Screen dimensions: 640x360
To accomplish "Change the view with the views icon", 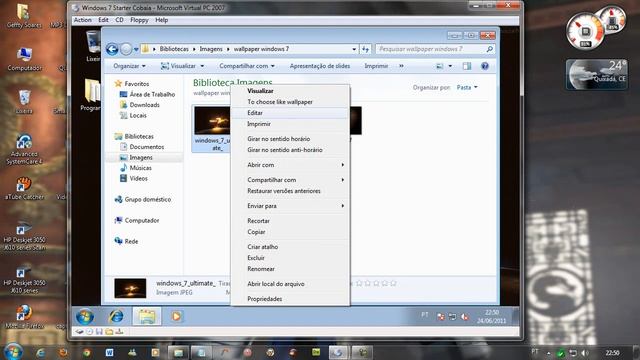I will coord(440,66).
